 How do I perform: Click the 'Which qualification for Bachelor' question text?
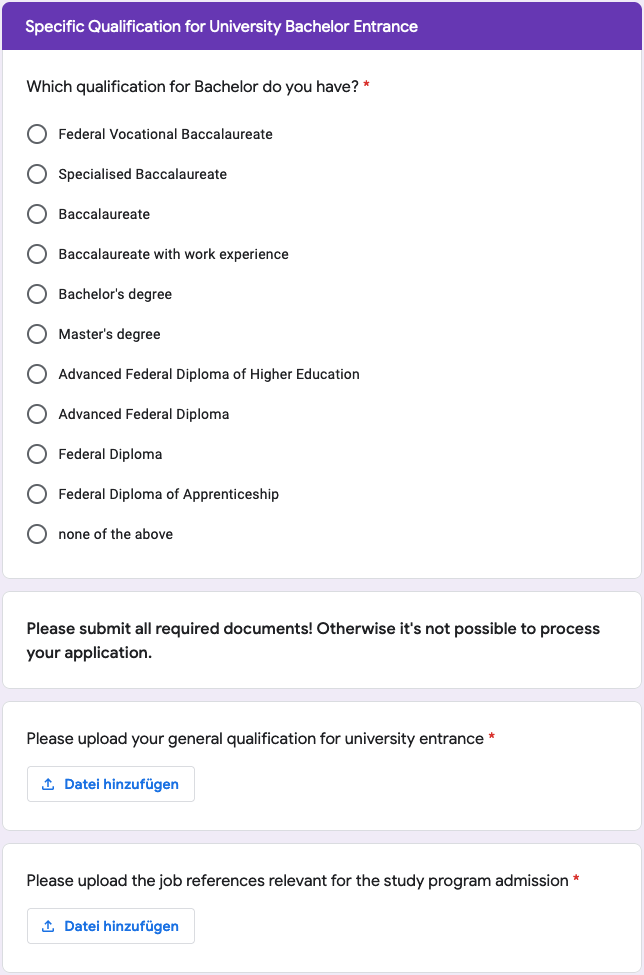191,87
